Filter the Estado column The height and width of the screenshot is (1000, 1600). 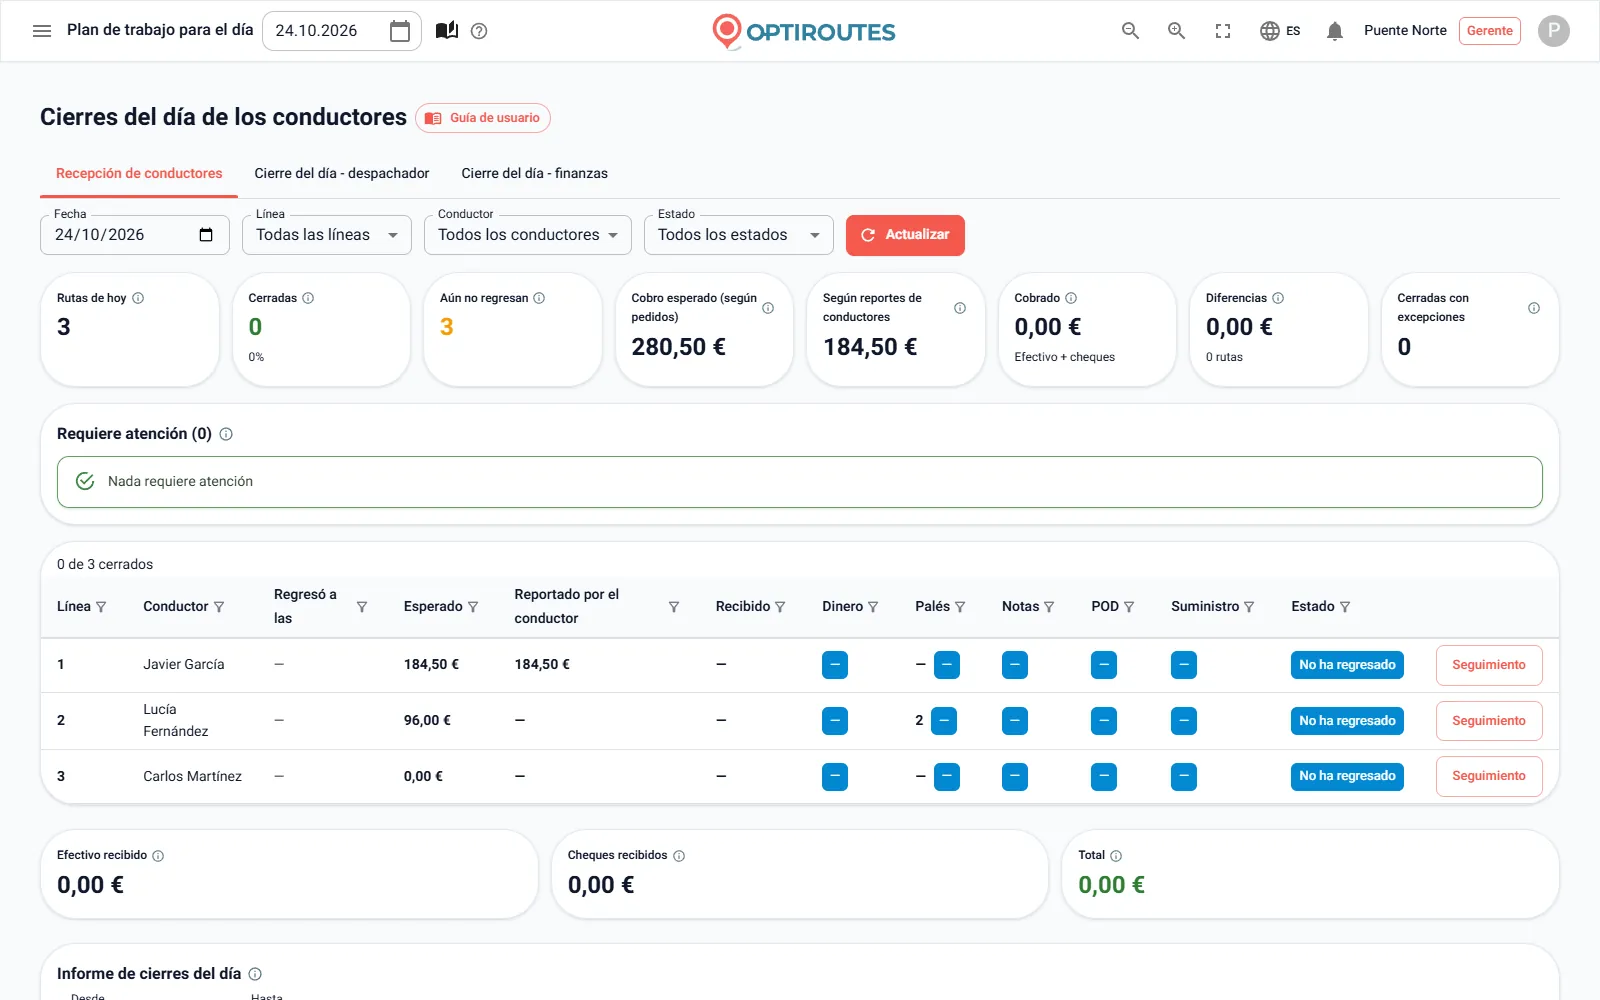1345,607
